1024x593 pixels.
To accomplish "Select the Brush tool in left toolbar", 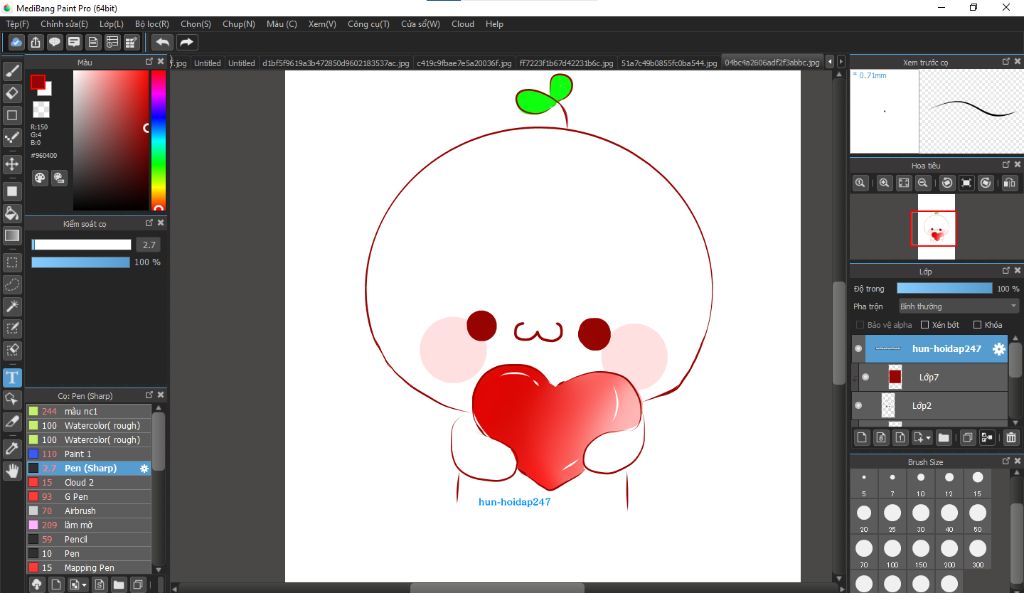I will (12, 71).
